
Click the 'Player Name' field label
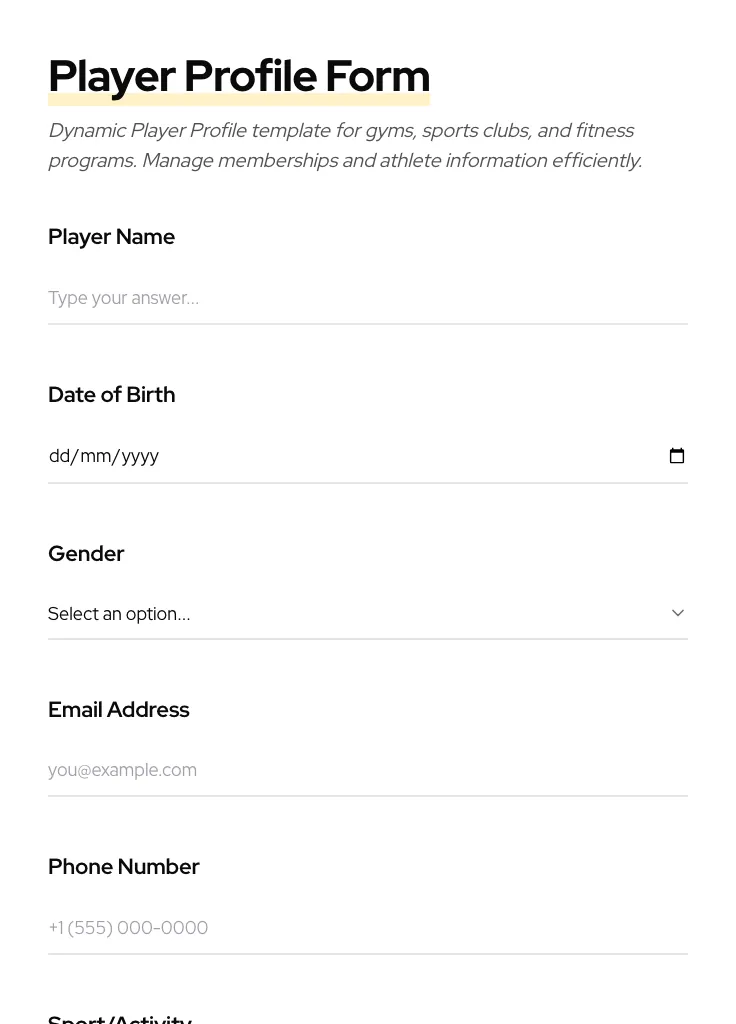point(111,237)
